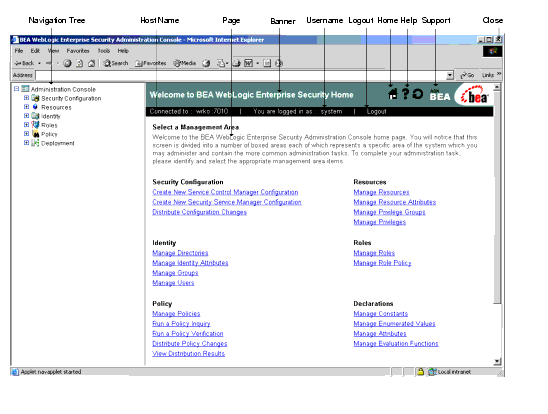Open the Search pane from the toolbar
This screenshot has width=548, height=414.
pos(116,63)
